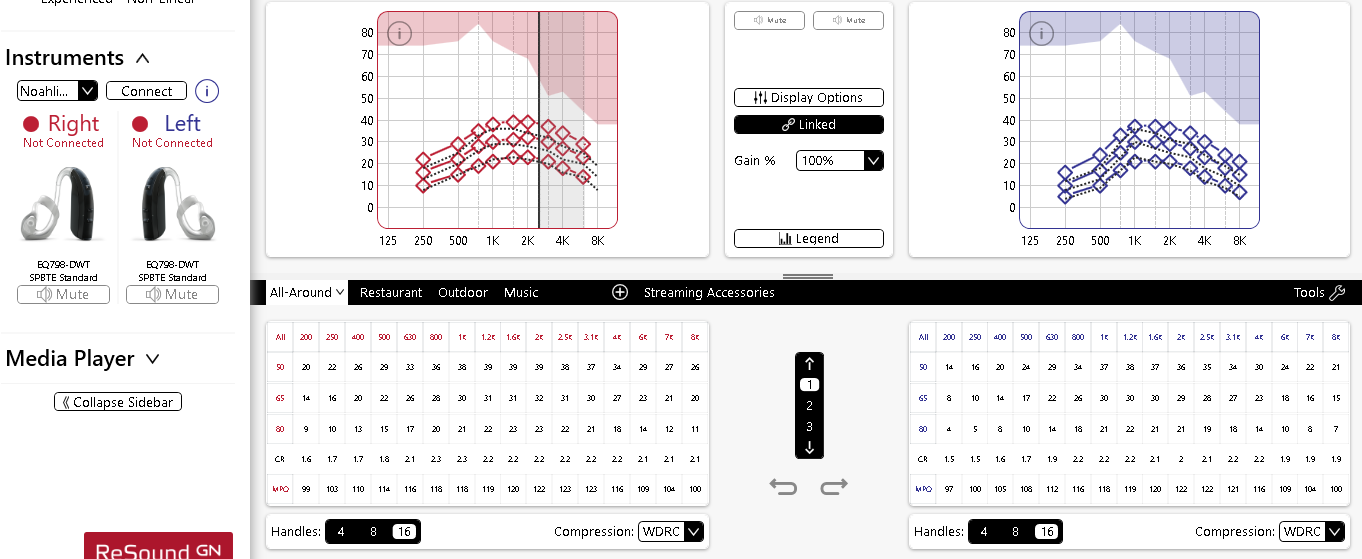Click info icon on left ear graph

tap(1041, 34)
